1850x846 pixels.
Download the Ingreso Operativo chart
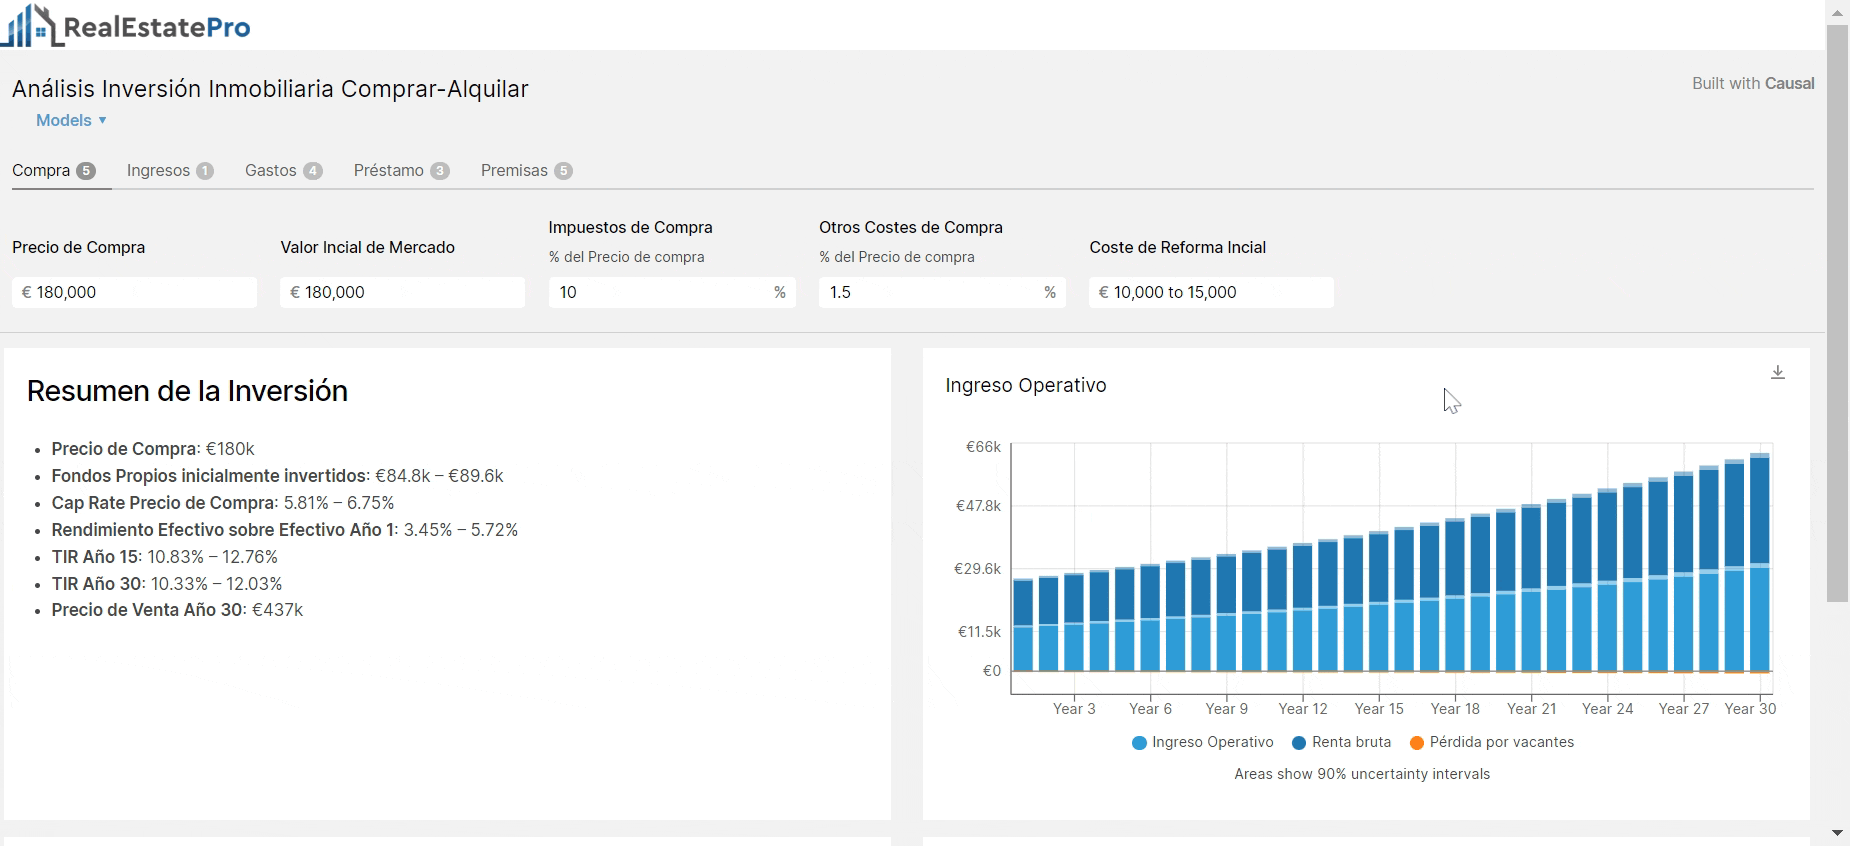click(1777, 373)
